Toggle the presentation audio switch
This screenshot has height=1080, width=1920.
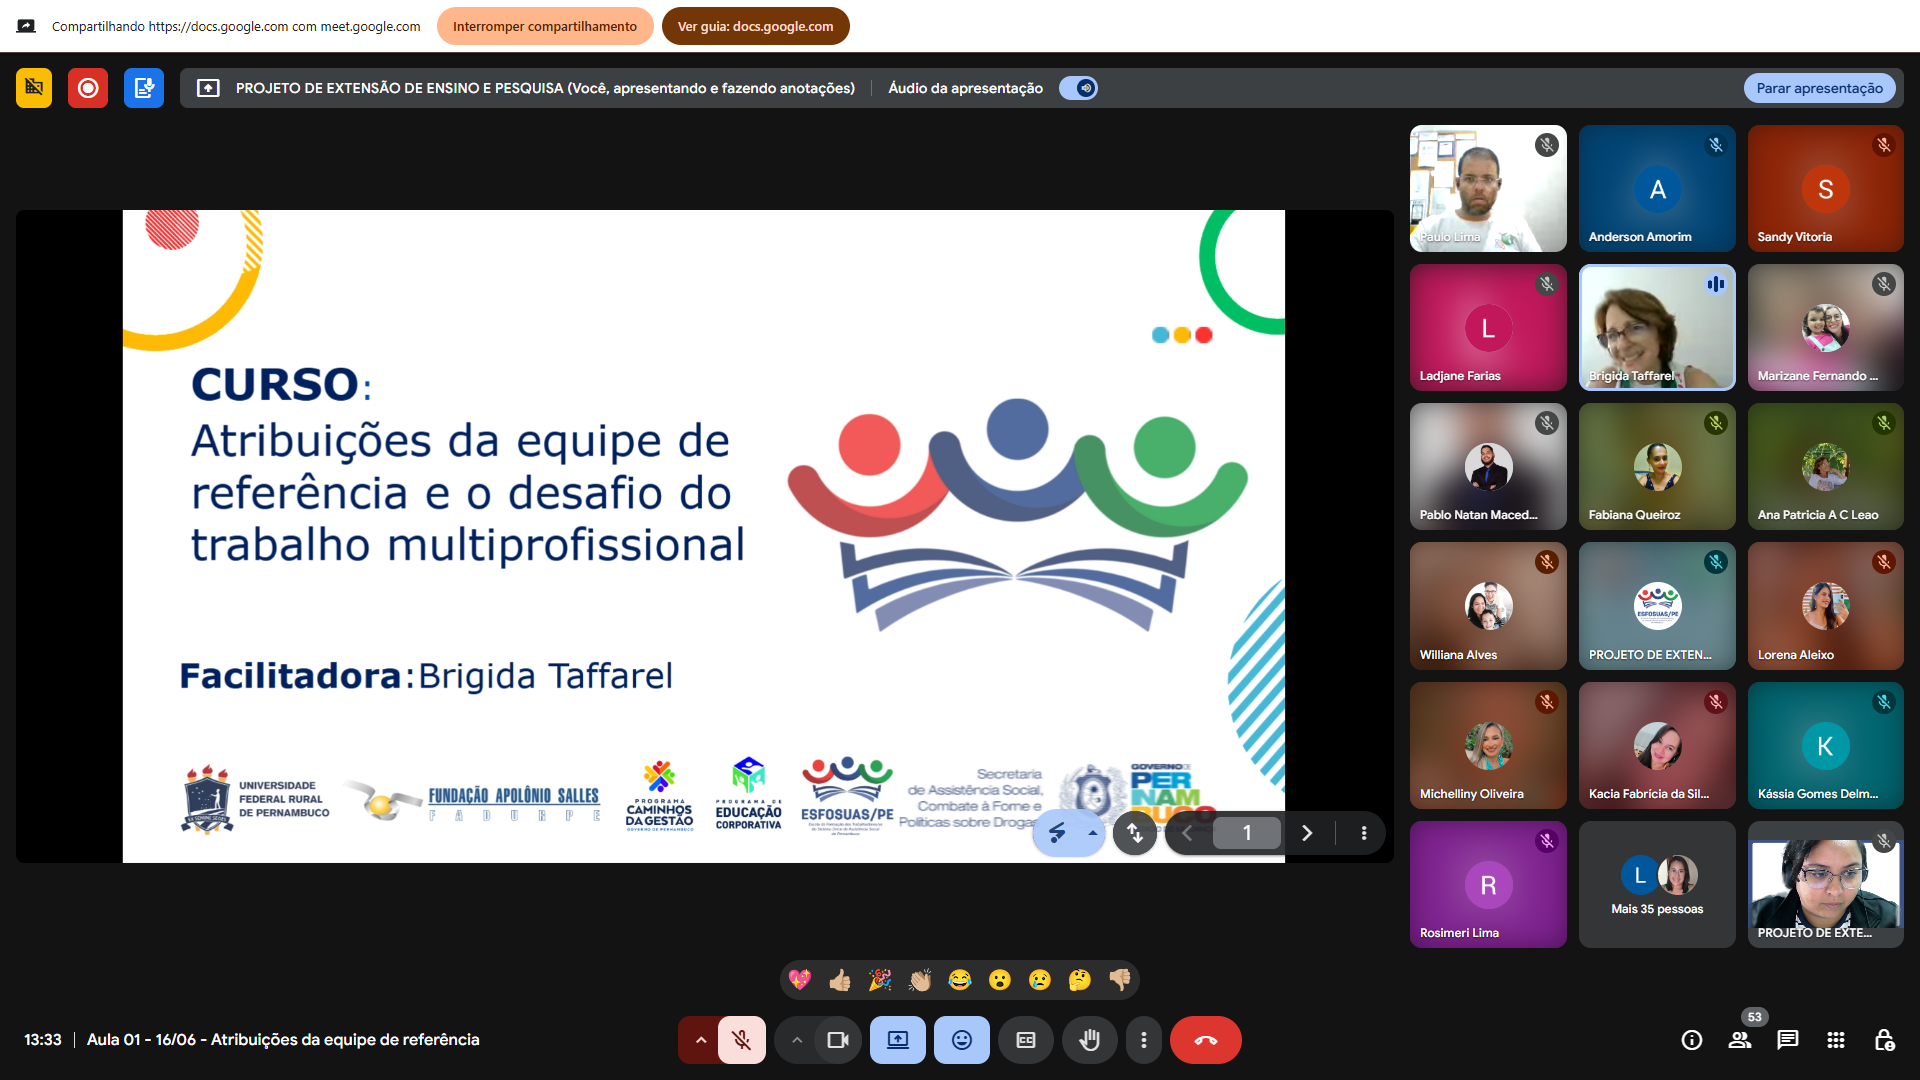click(1079, 88)
